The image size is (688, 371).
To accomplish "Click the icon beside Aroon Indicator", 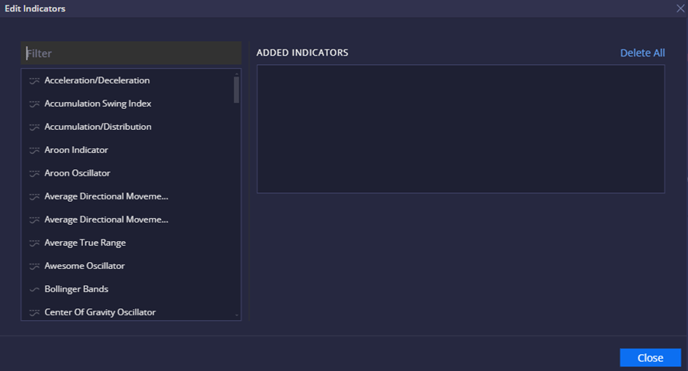I will pyautogui.click(x=34, y=150).
